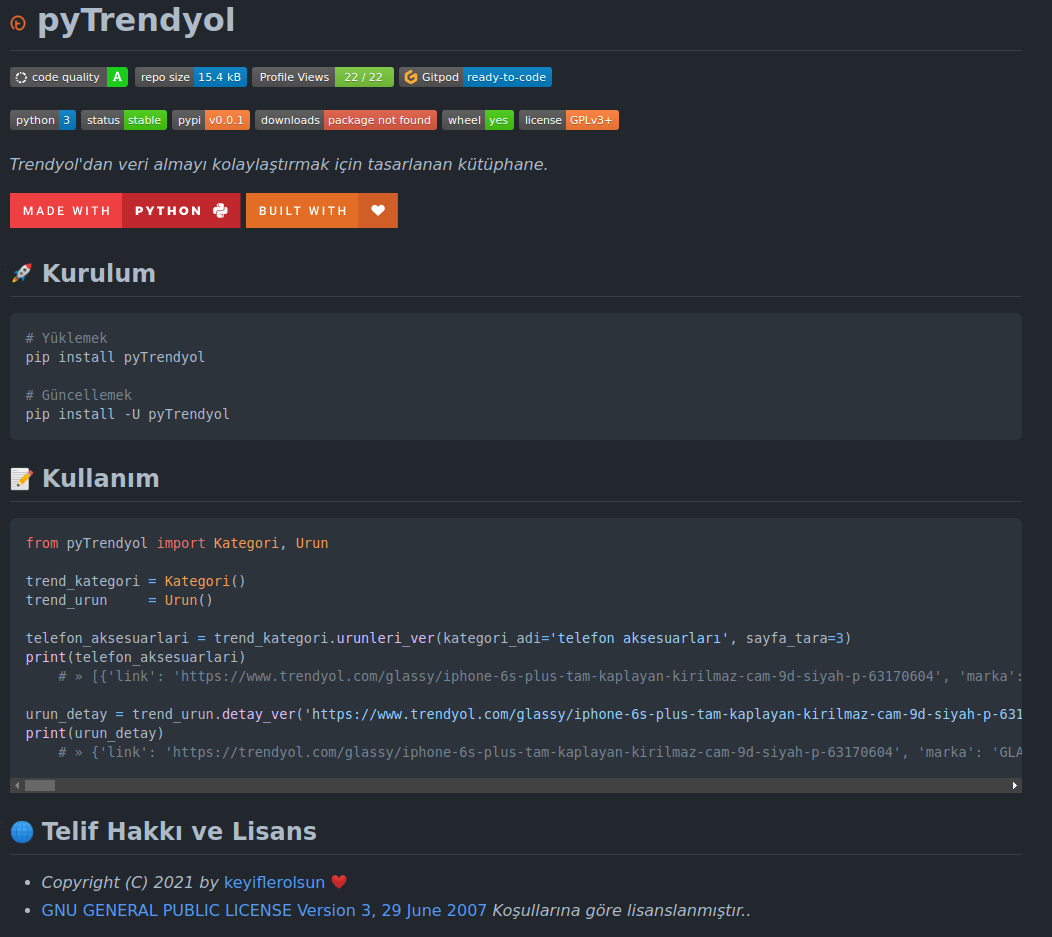Image resolution: width=1052 pixels, height=937 pixels.
Task: Click the downloads package not found badge
Action: (346, 120)
